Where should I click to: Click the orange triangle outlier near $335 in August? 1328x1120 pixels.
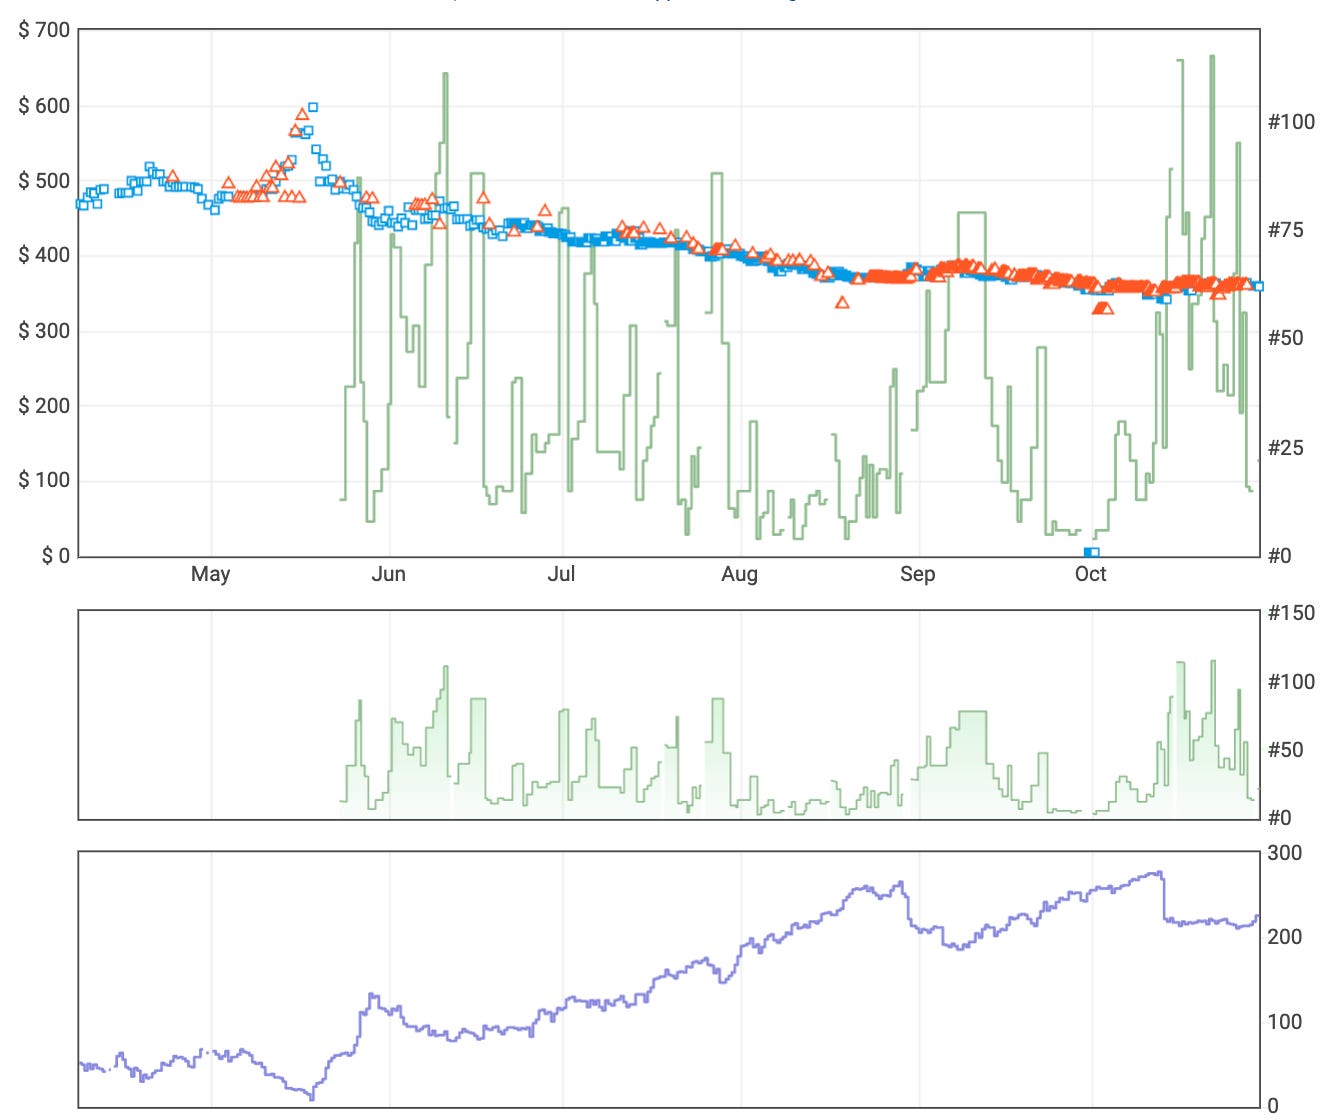[x=841, y=301]
